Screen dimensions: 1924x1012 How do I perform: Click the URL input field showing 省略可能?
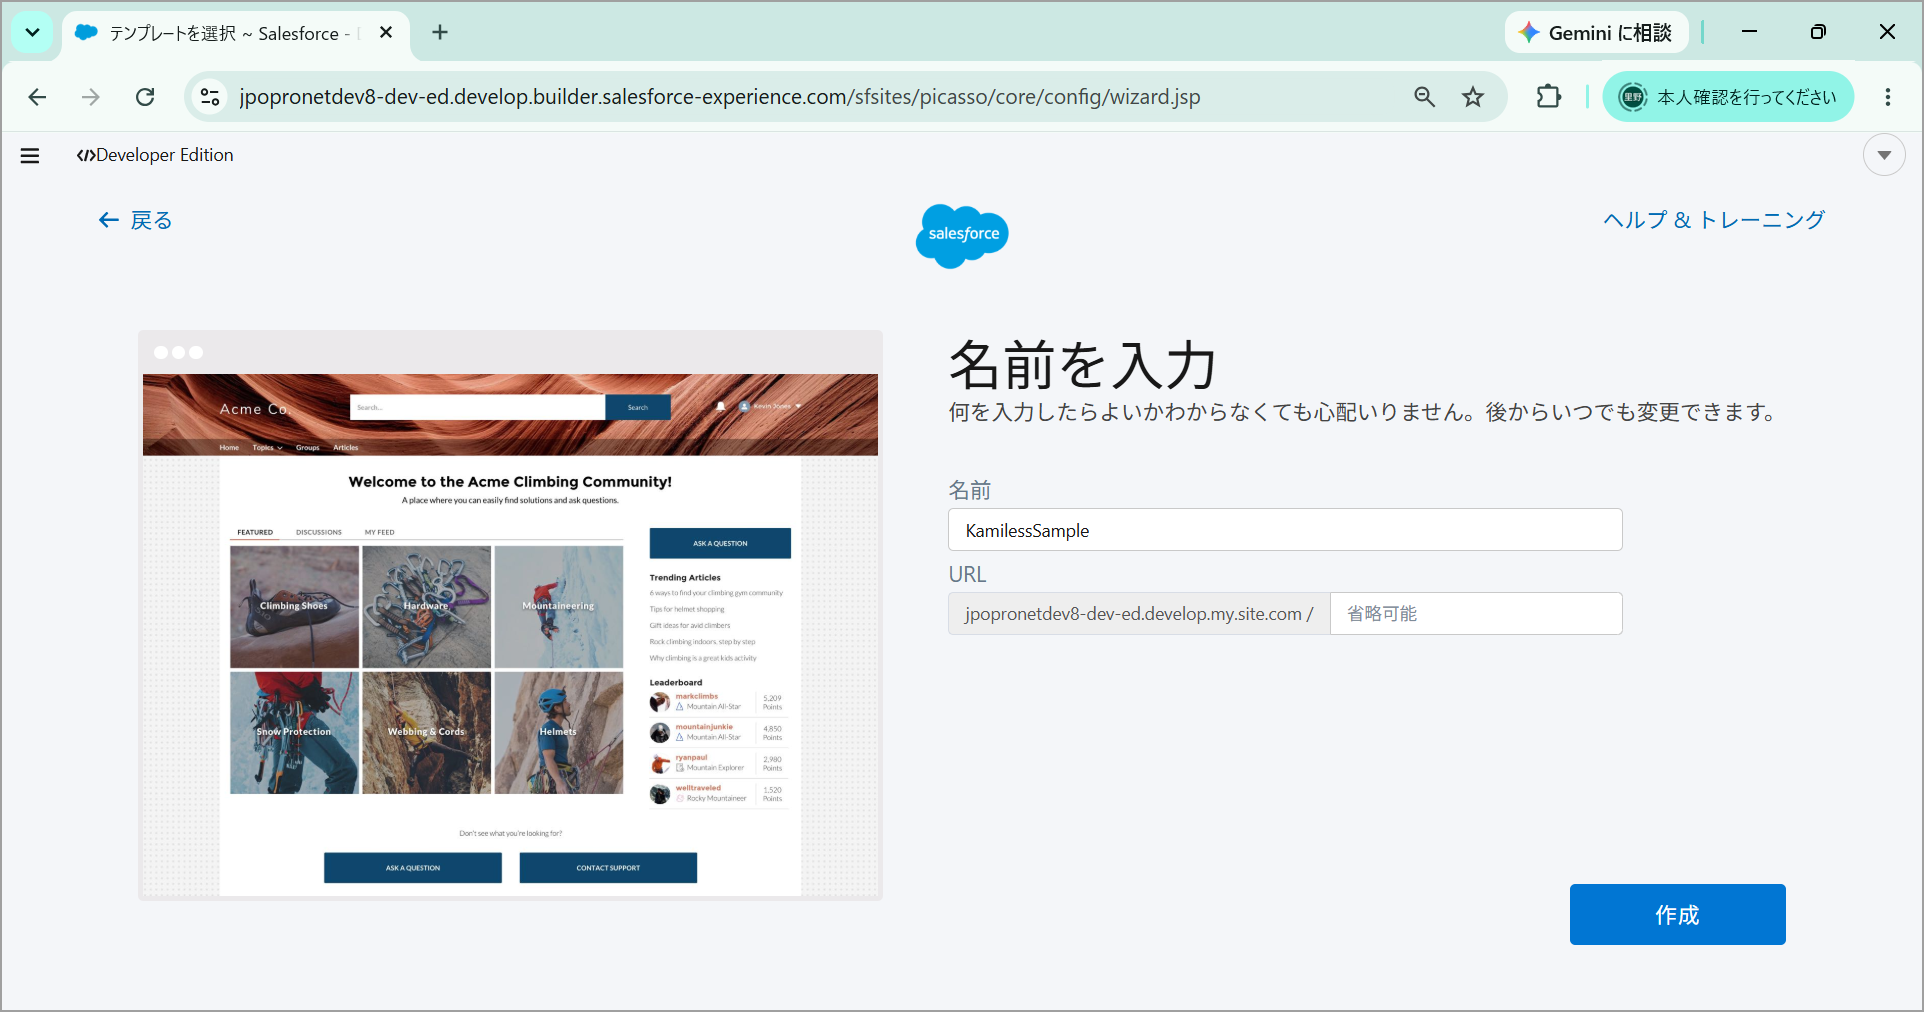pyautogui.click(x=1476, y=614)
